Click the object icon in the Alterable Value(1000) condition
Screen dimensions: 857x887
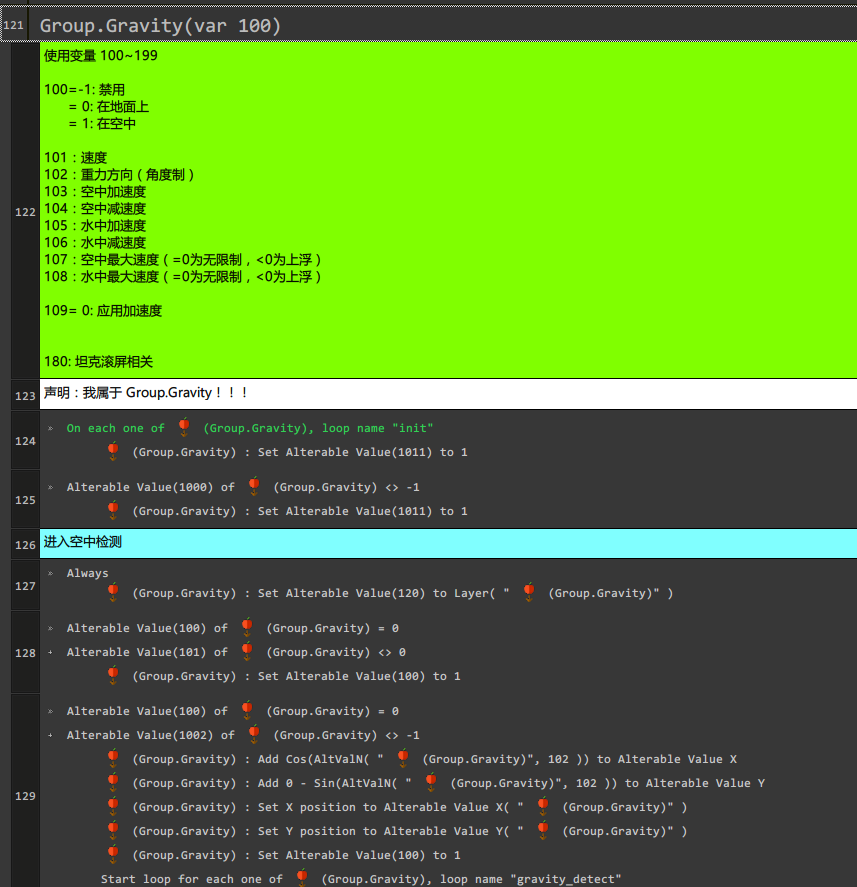coord(254,486)
